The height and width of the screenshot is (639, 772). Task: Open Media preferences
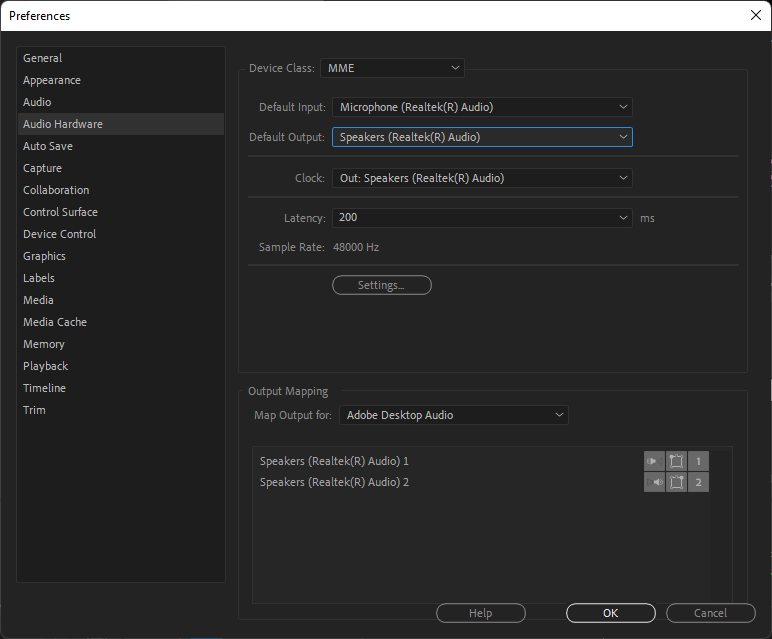[x=121, y=300]
